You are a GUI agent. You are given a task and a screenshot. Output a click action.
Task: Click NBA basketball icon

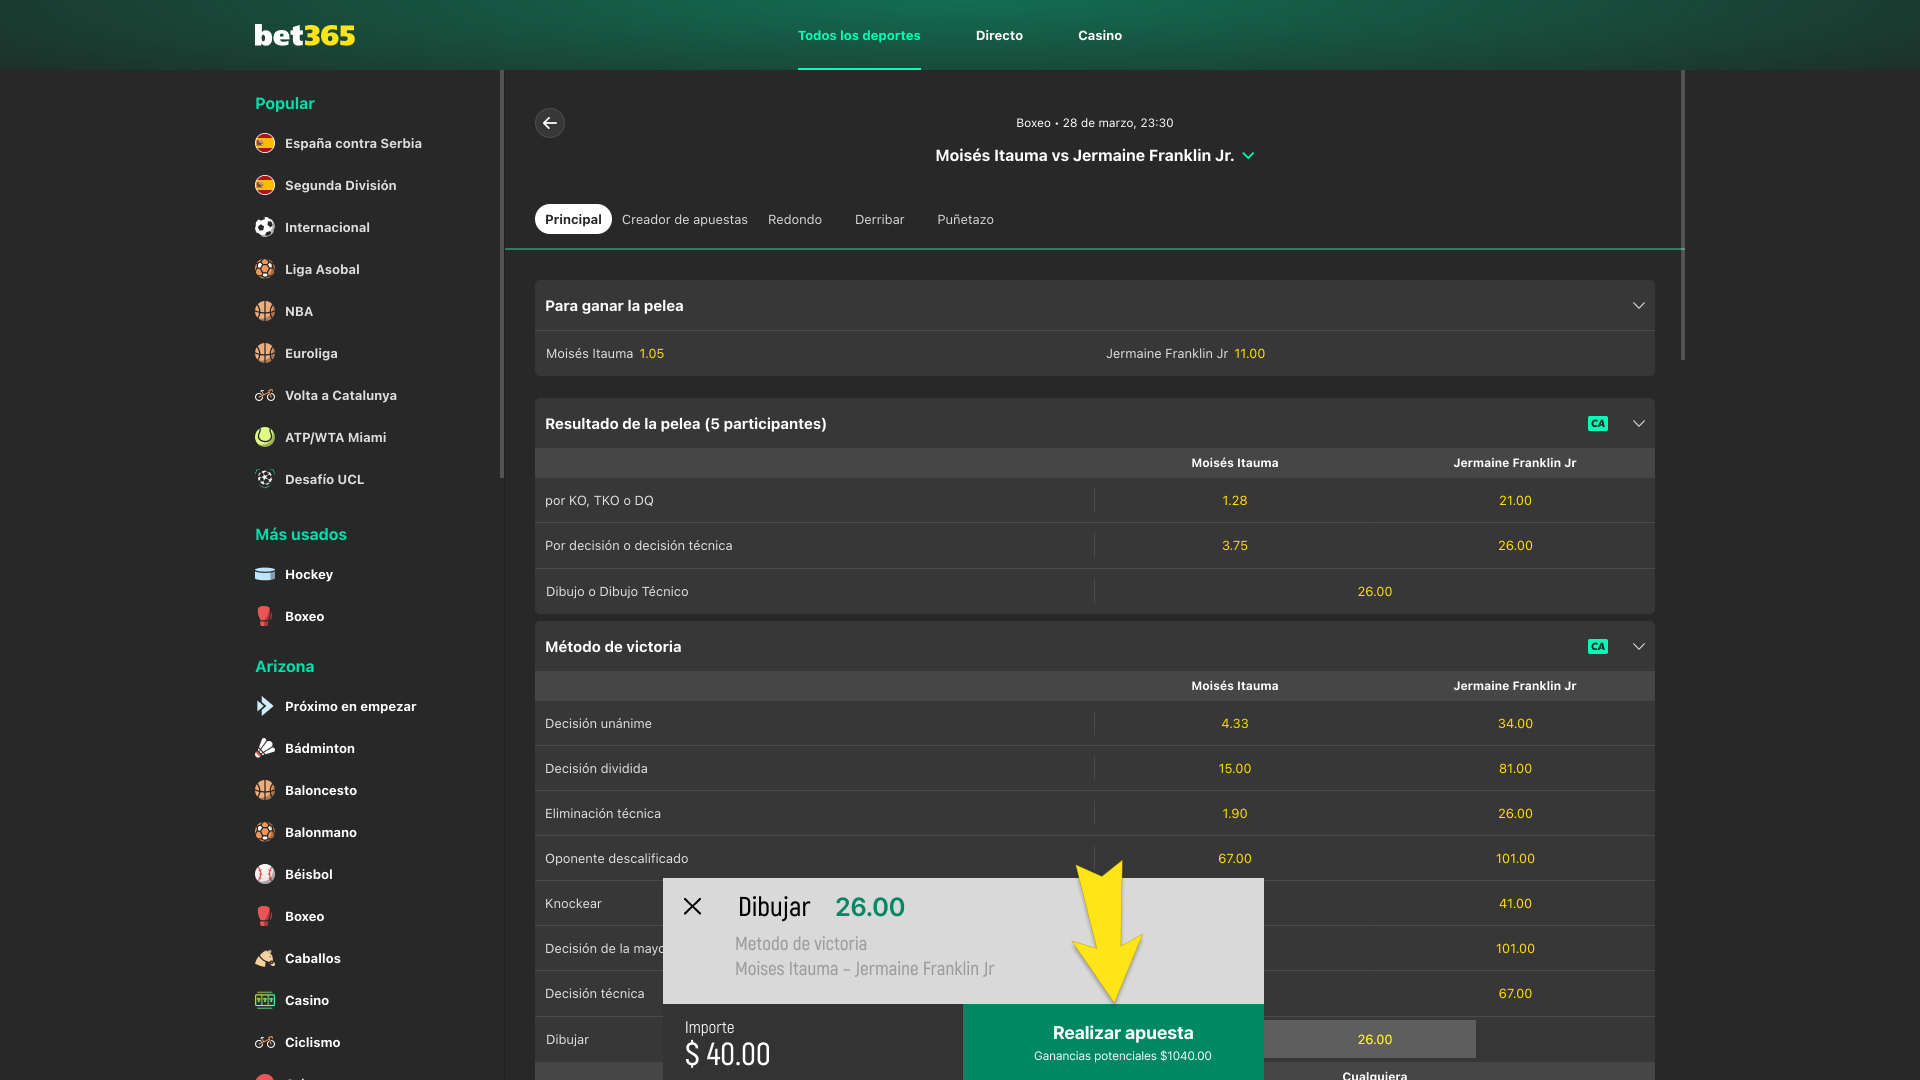point(265,311)
